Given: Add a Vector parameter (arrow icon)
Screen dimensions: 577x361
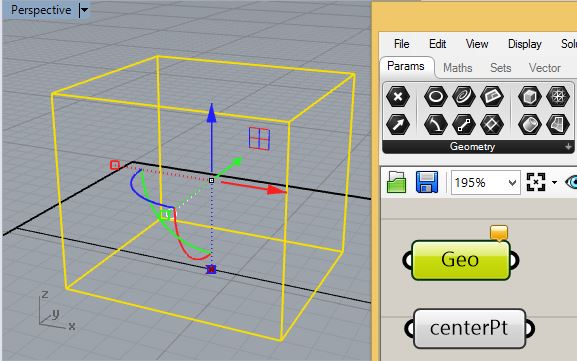Looking at the screenshot, I should point(398,124).
